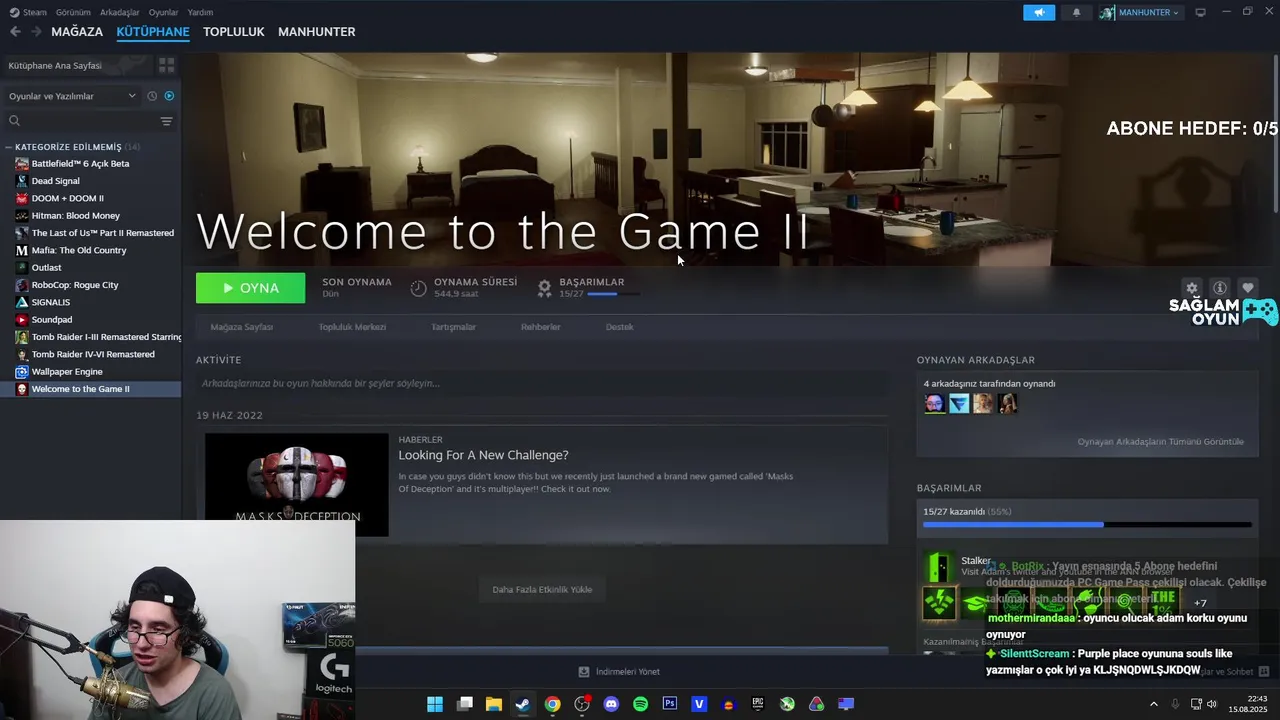This screenshot has height=720, width=1280.
Task: Open the advanced filter options icon
Action: [x=167, y=121]
